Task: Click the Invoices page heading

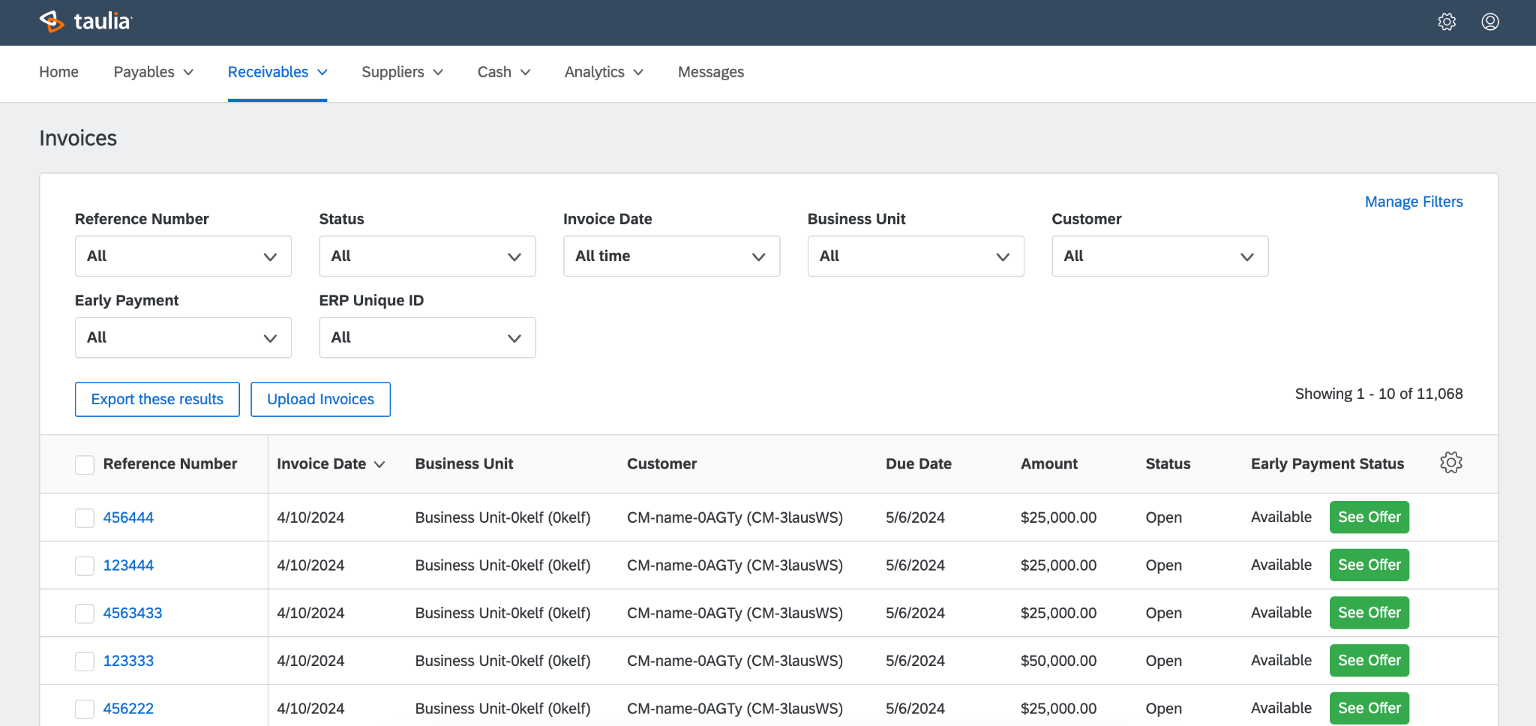Action: click(78, 138)
